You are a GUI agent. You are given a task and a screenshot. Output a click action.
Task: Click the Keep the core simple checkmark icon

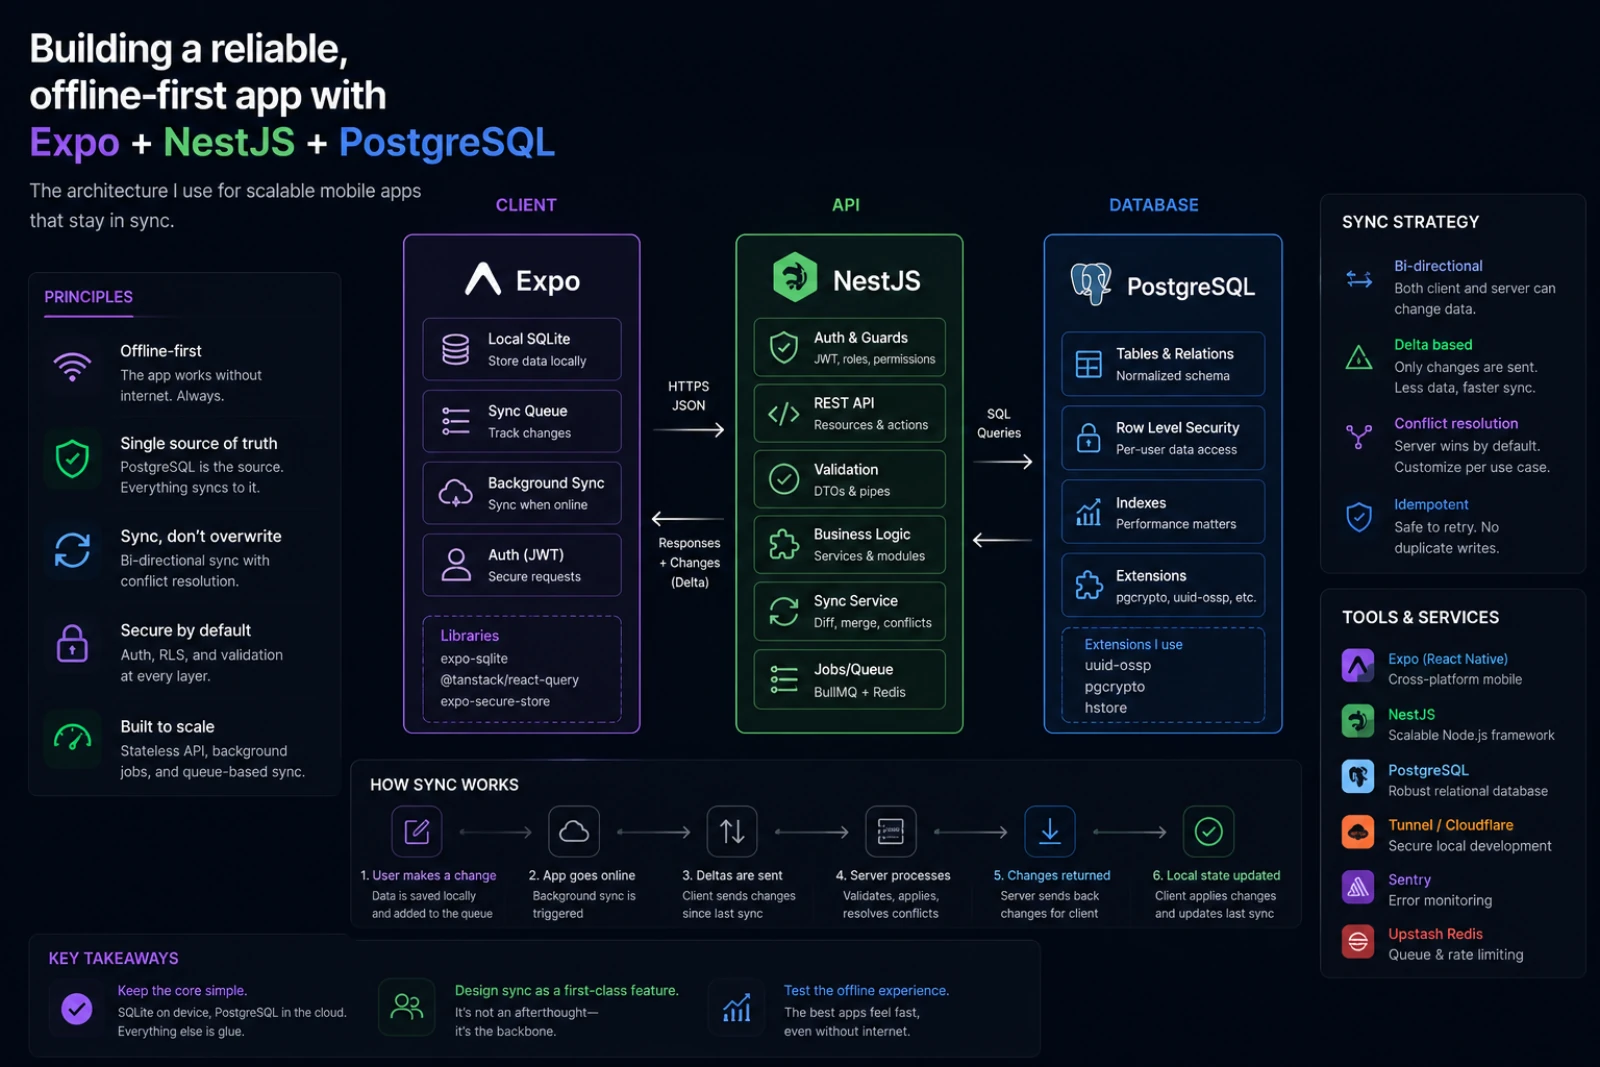[77, 1009]
